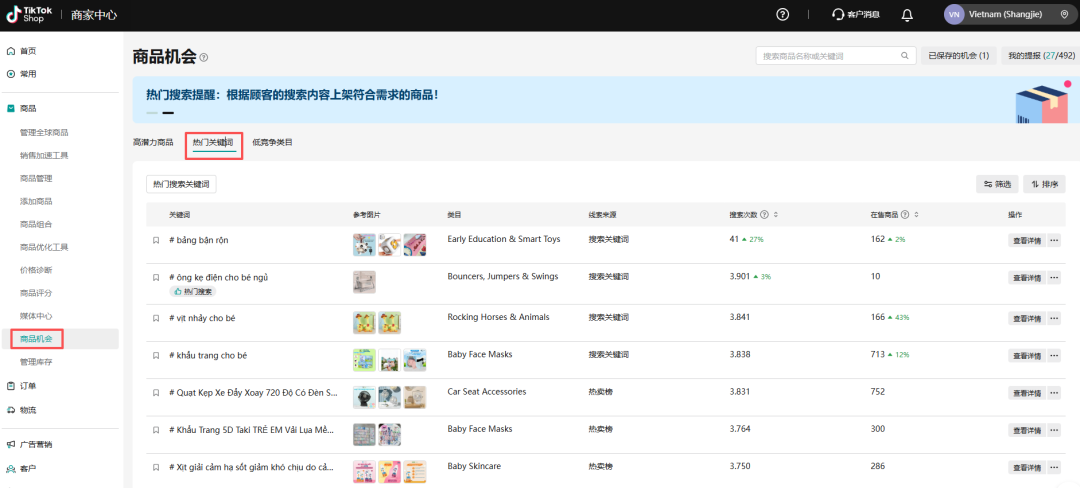Open 已保存的机会 (1)
Image resolution: width=1080 pixels, height=488 pixels.
click(x=959, y=56)
